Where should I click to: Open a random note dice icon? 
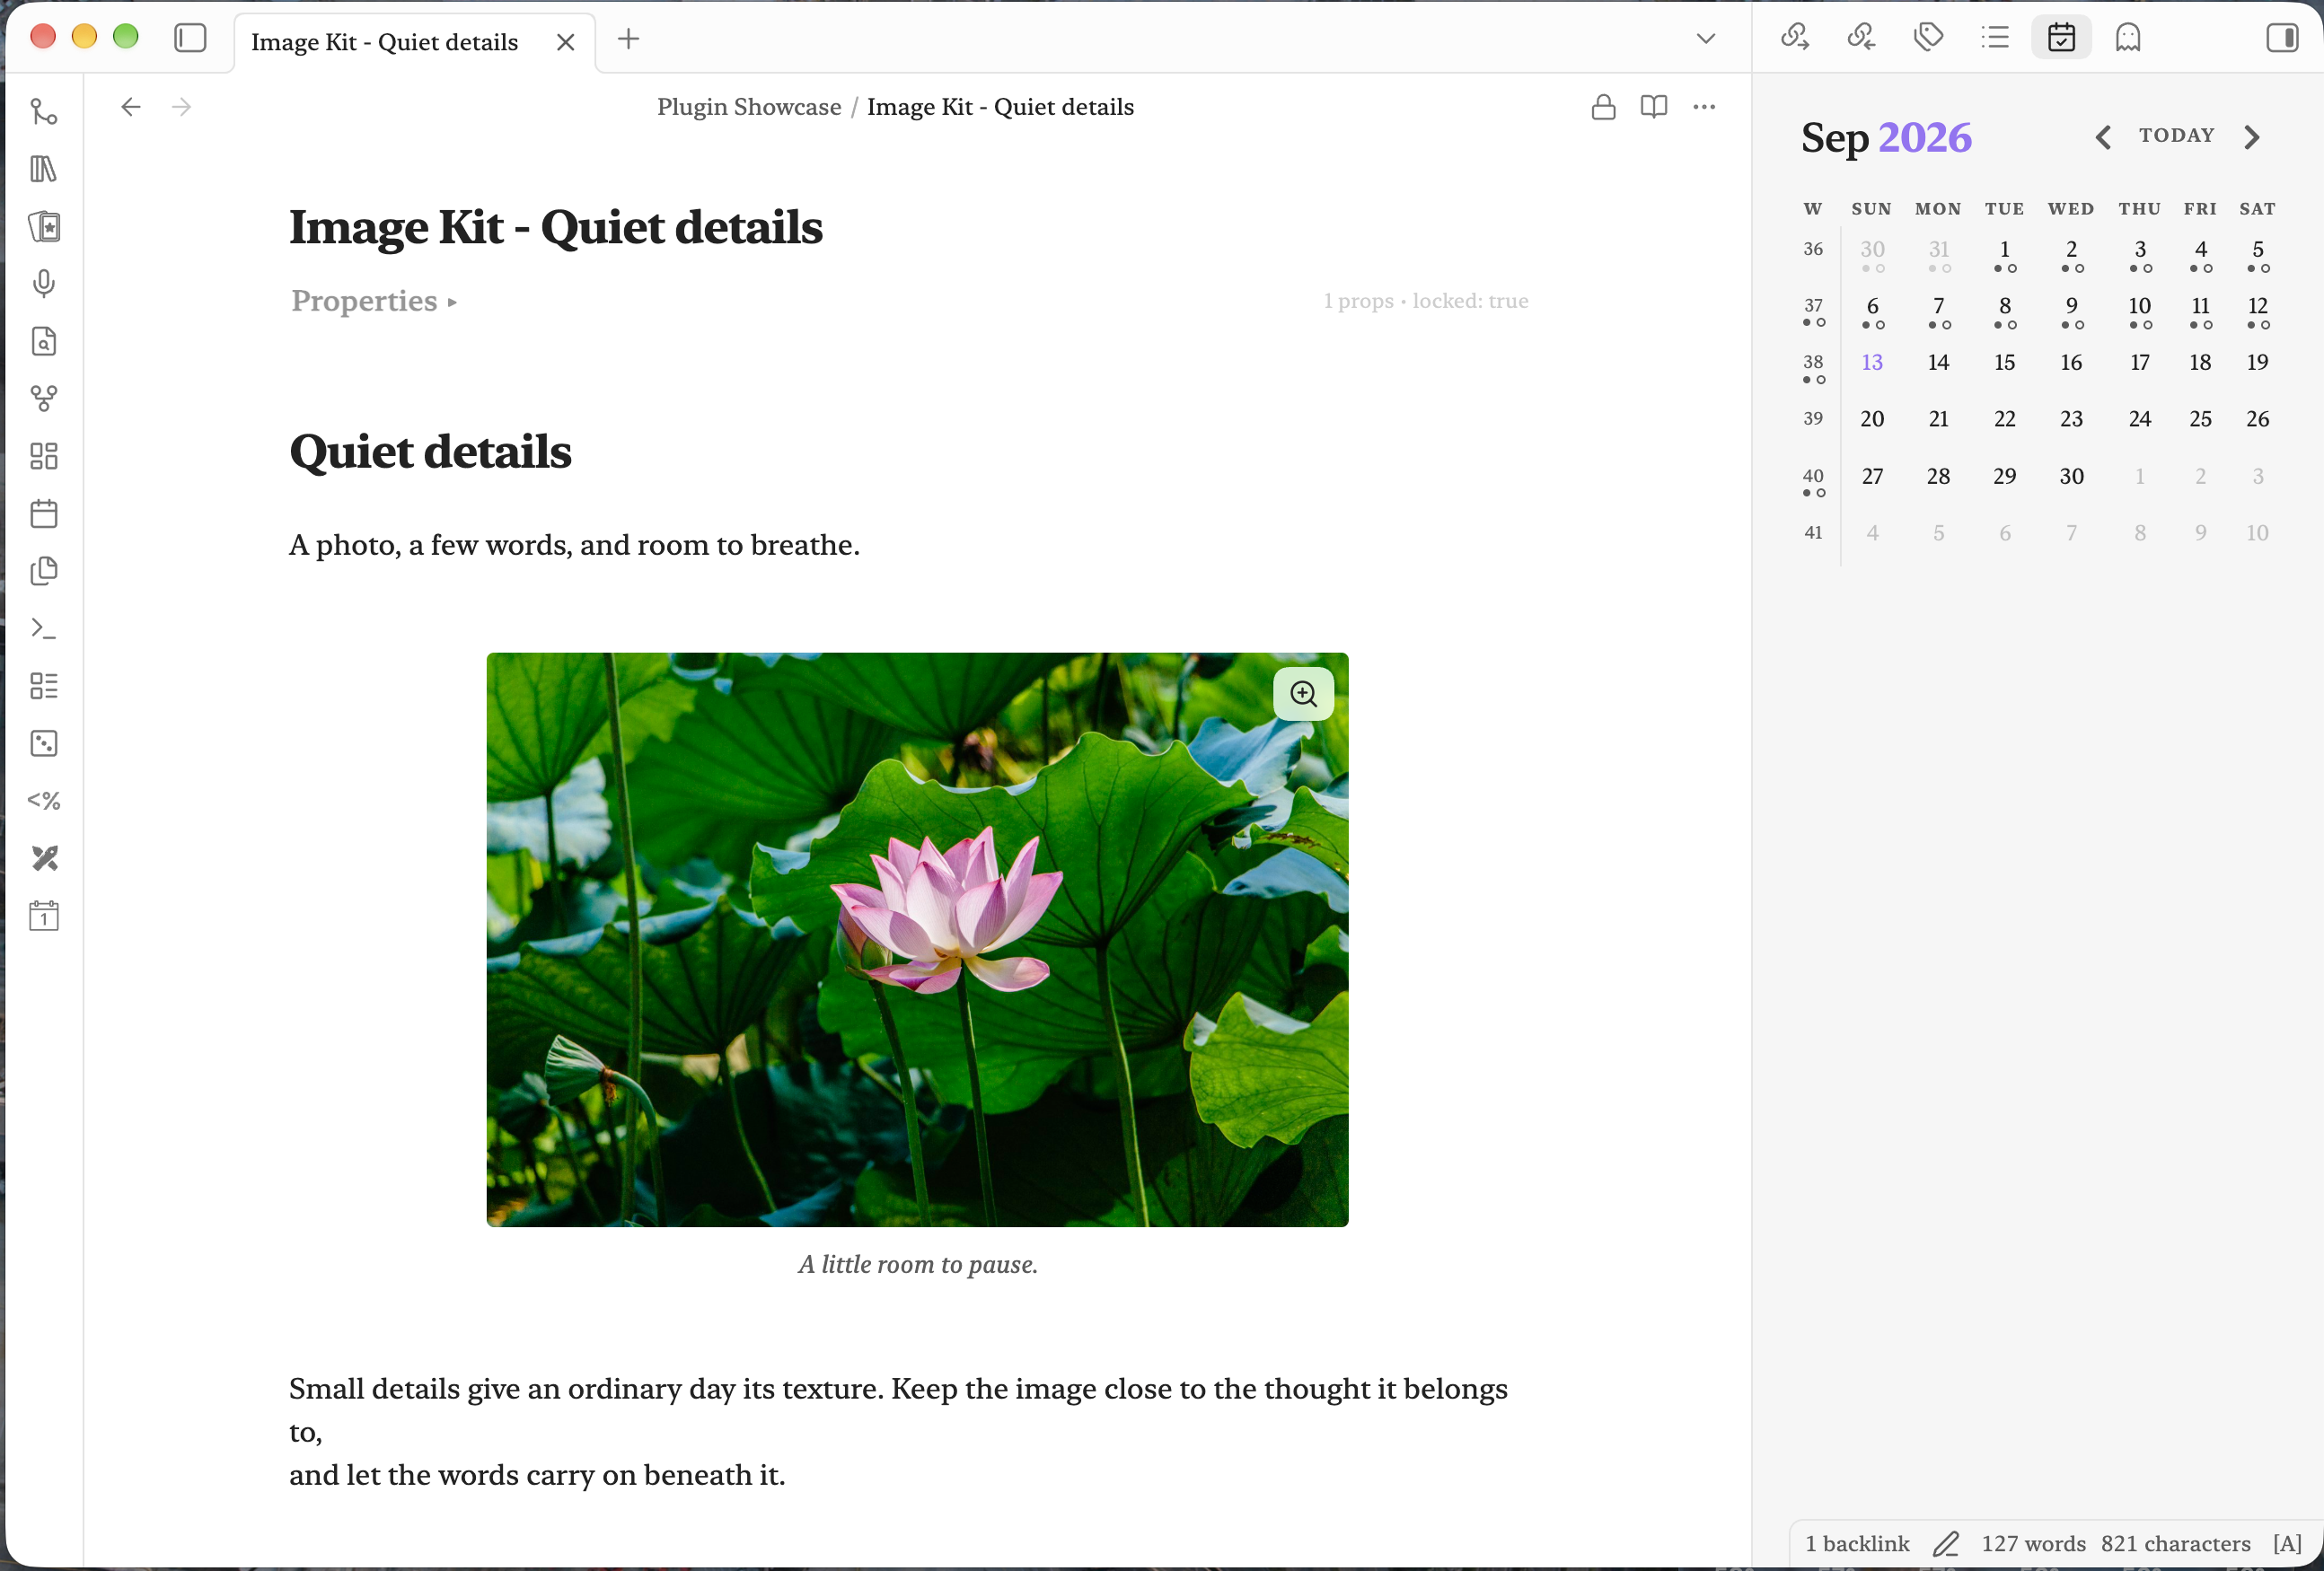pos(44,743)
